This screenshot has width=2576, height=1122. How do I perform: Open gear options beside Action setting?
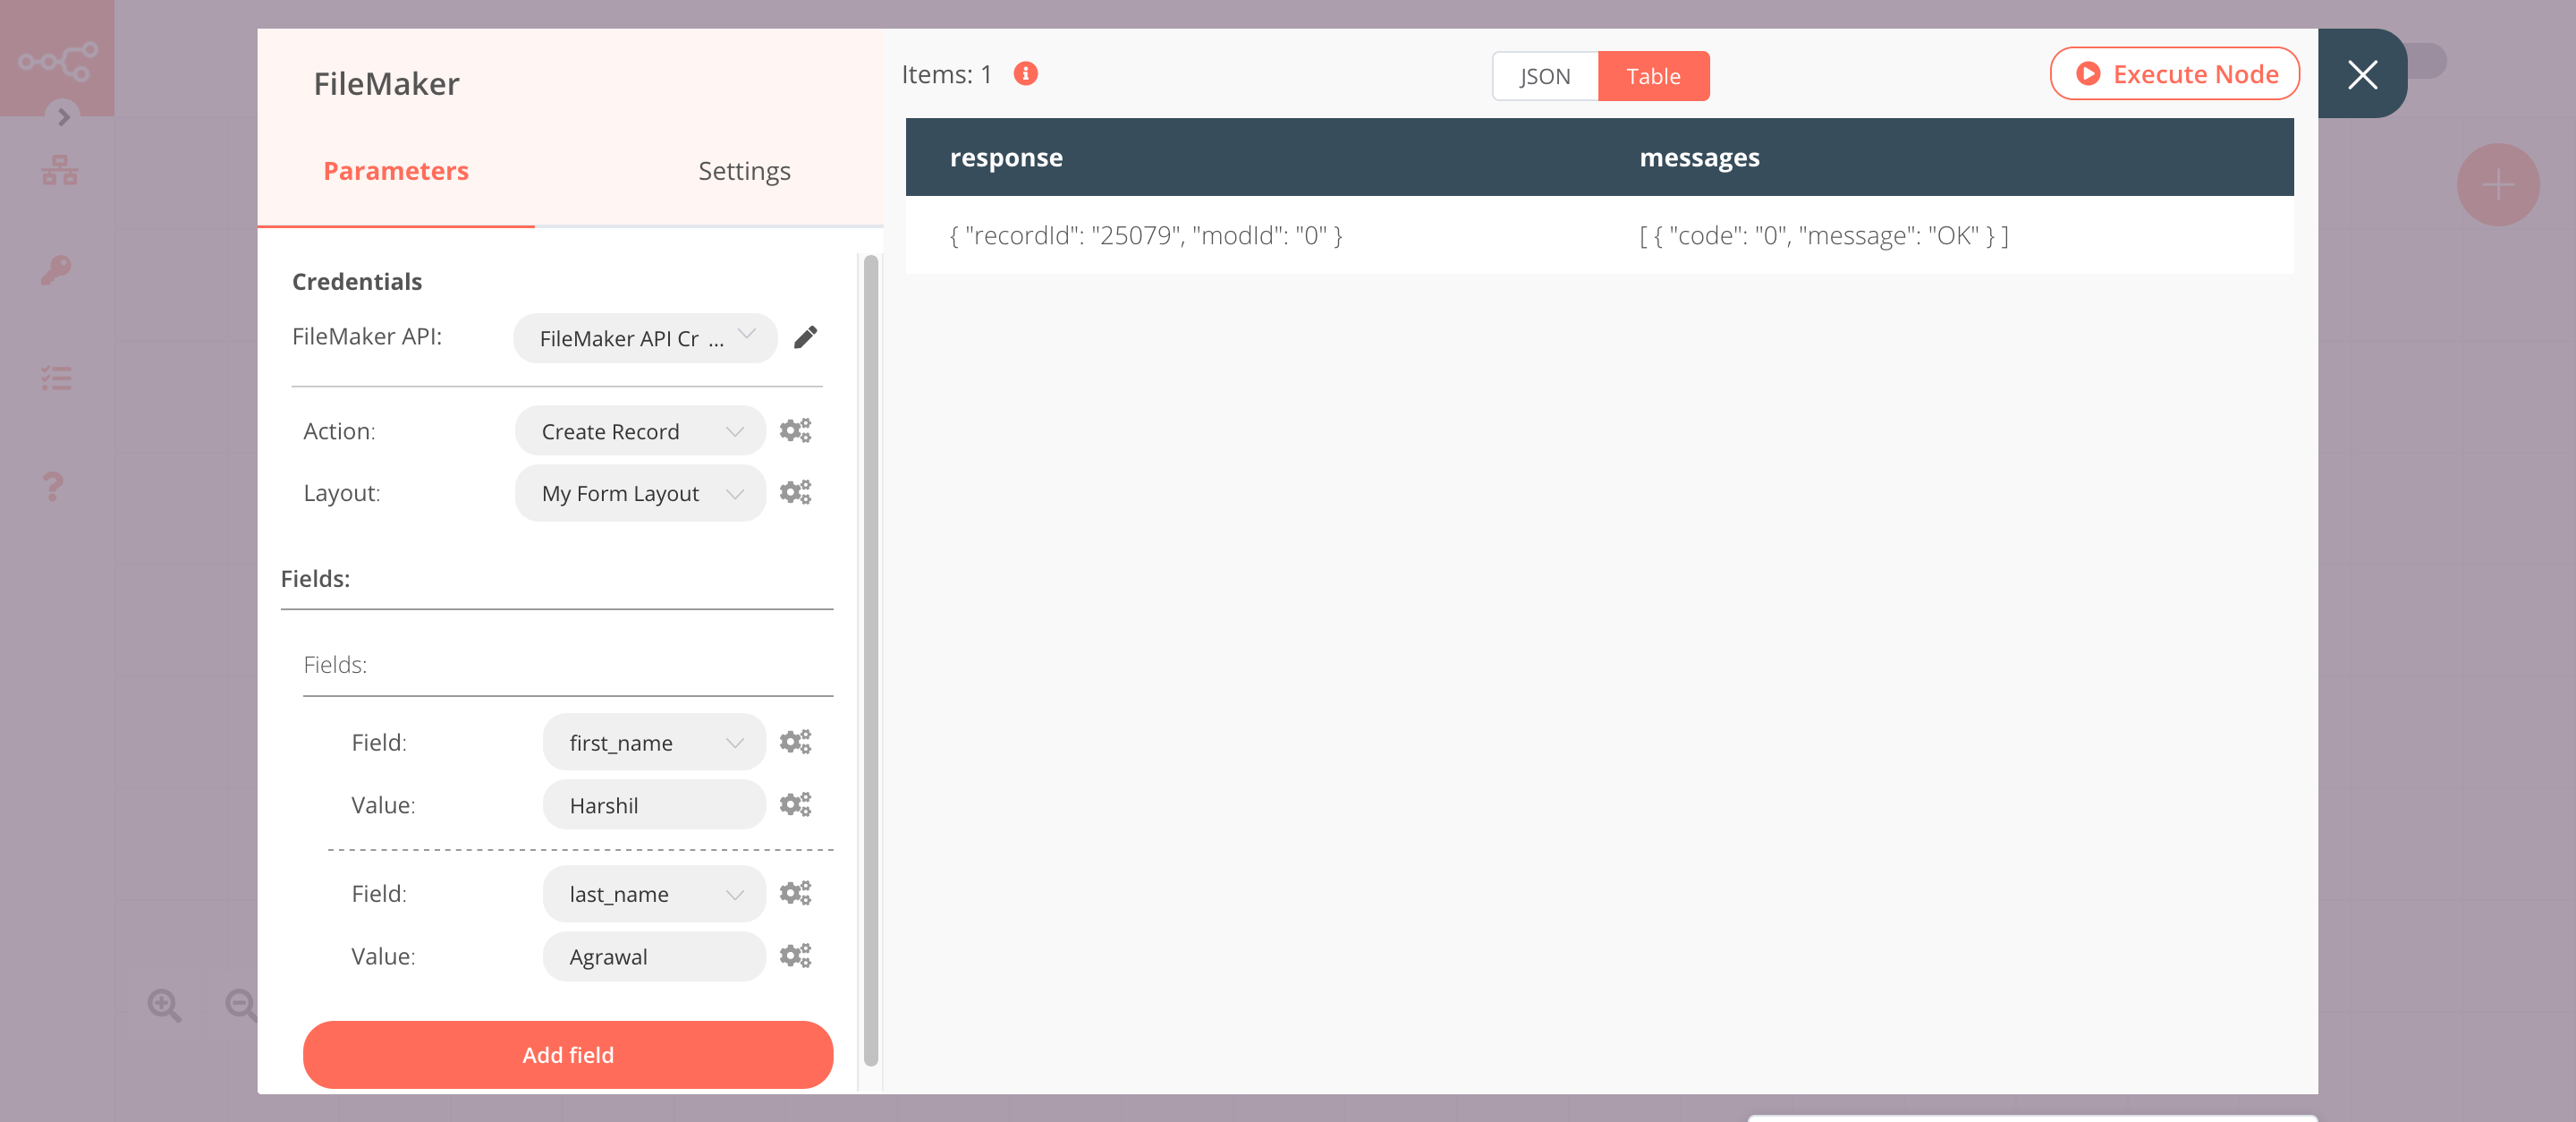(x=795, y=430)
